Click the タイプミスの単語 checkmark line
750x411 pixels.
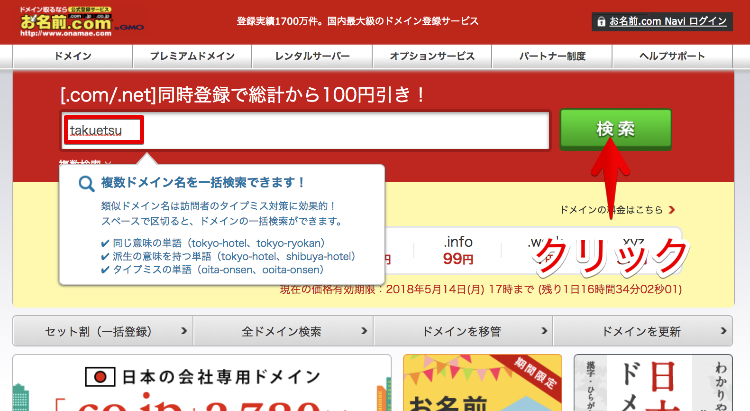(x=213, y=270)
